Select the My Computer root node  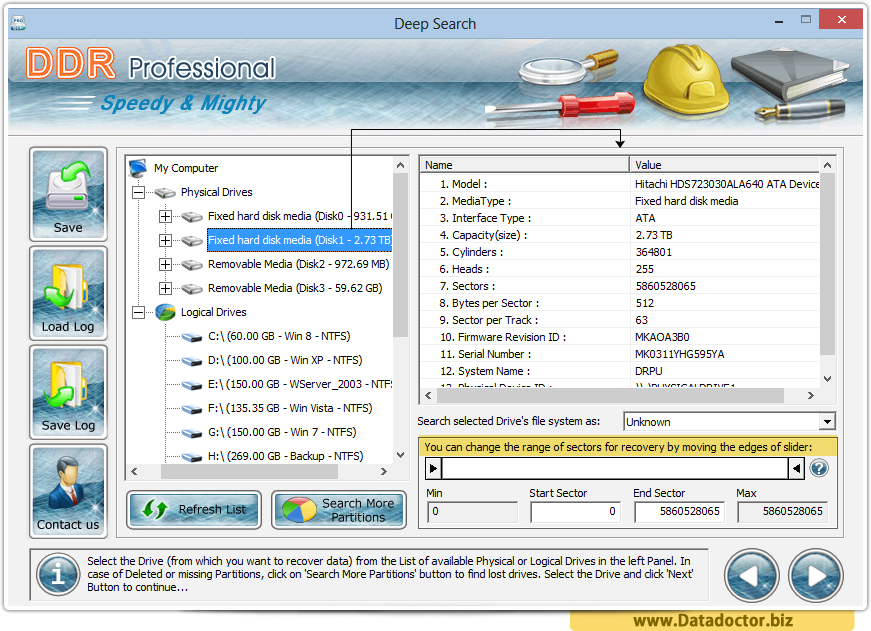click(186, 168)
